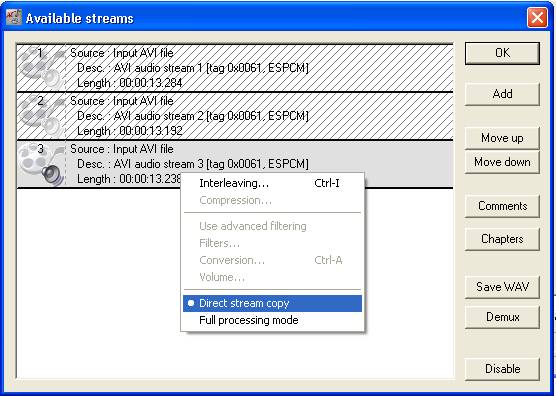Select the AVI audio stream 1 entry
This screenshot has height=396, width=556.
235,68
